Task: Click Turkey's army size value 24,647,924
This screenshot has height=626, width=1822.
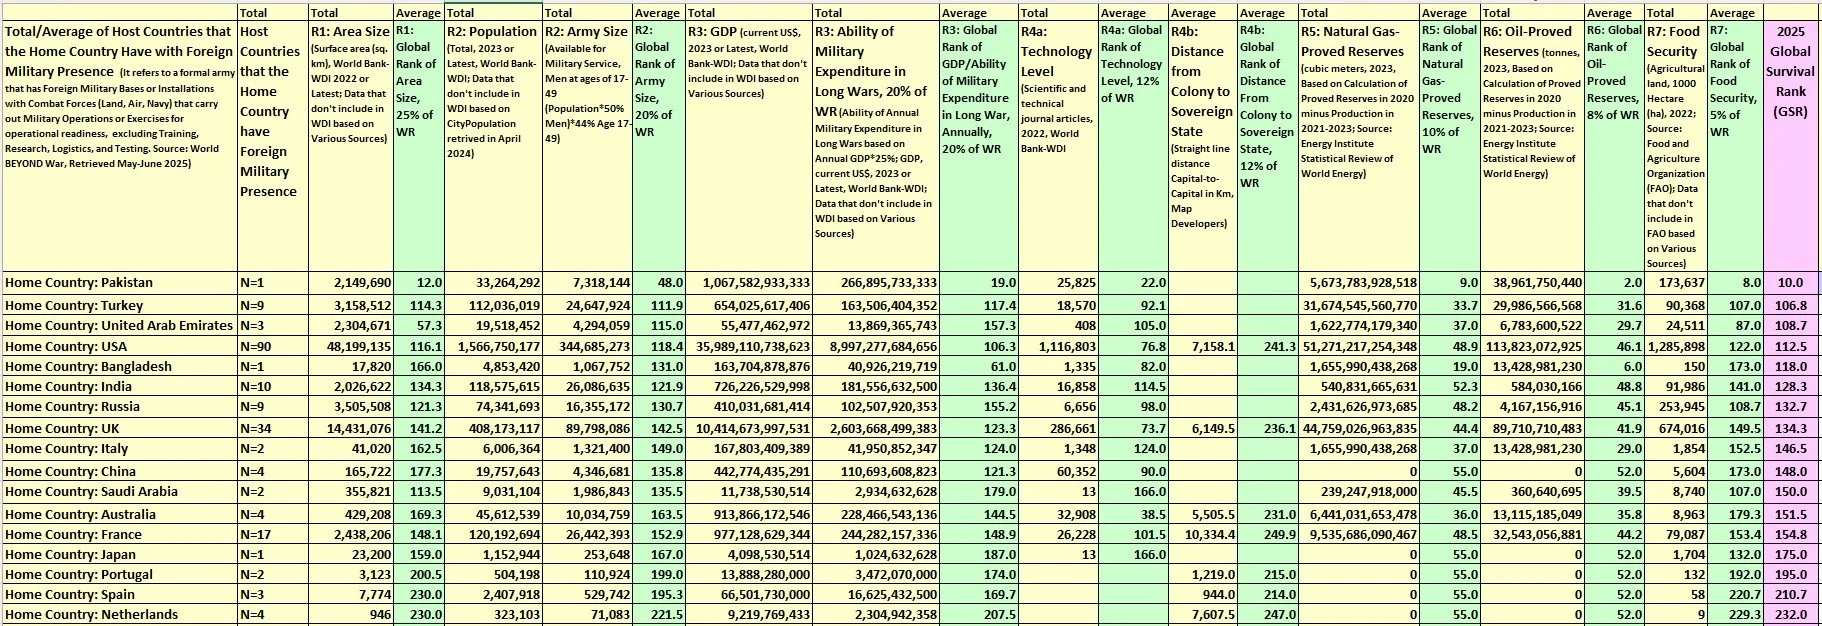Action: pos(587,305)
